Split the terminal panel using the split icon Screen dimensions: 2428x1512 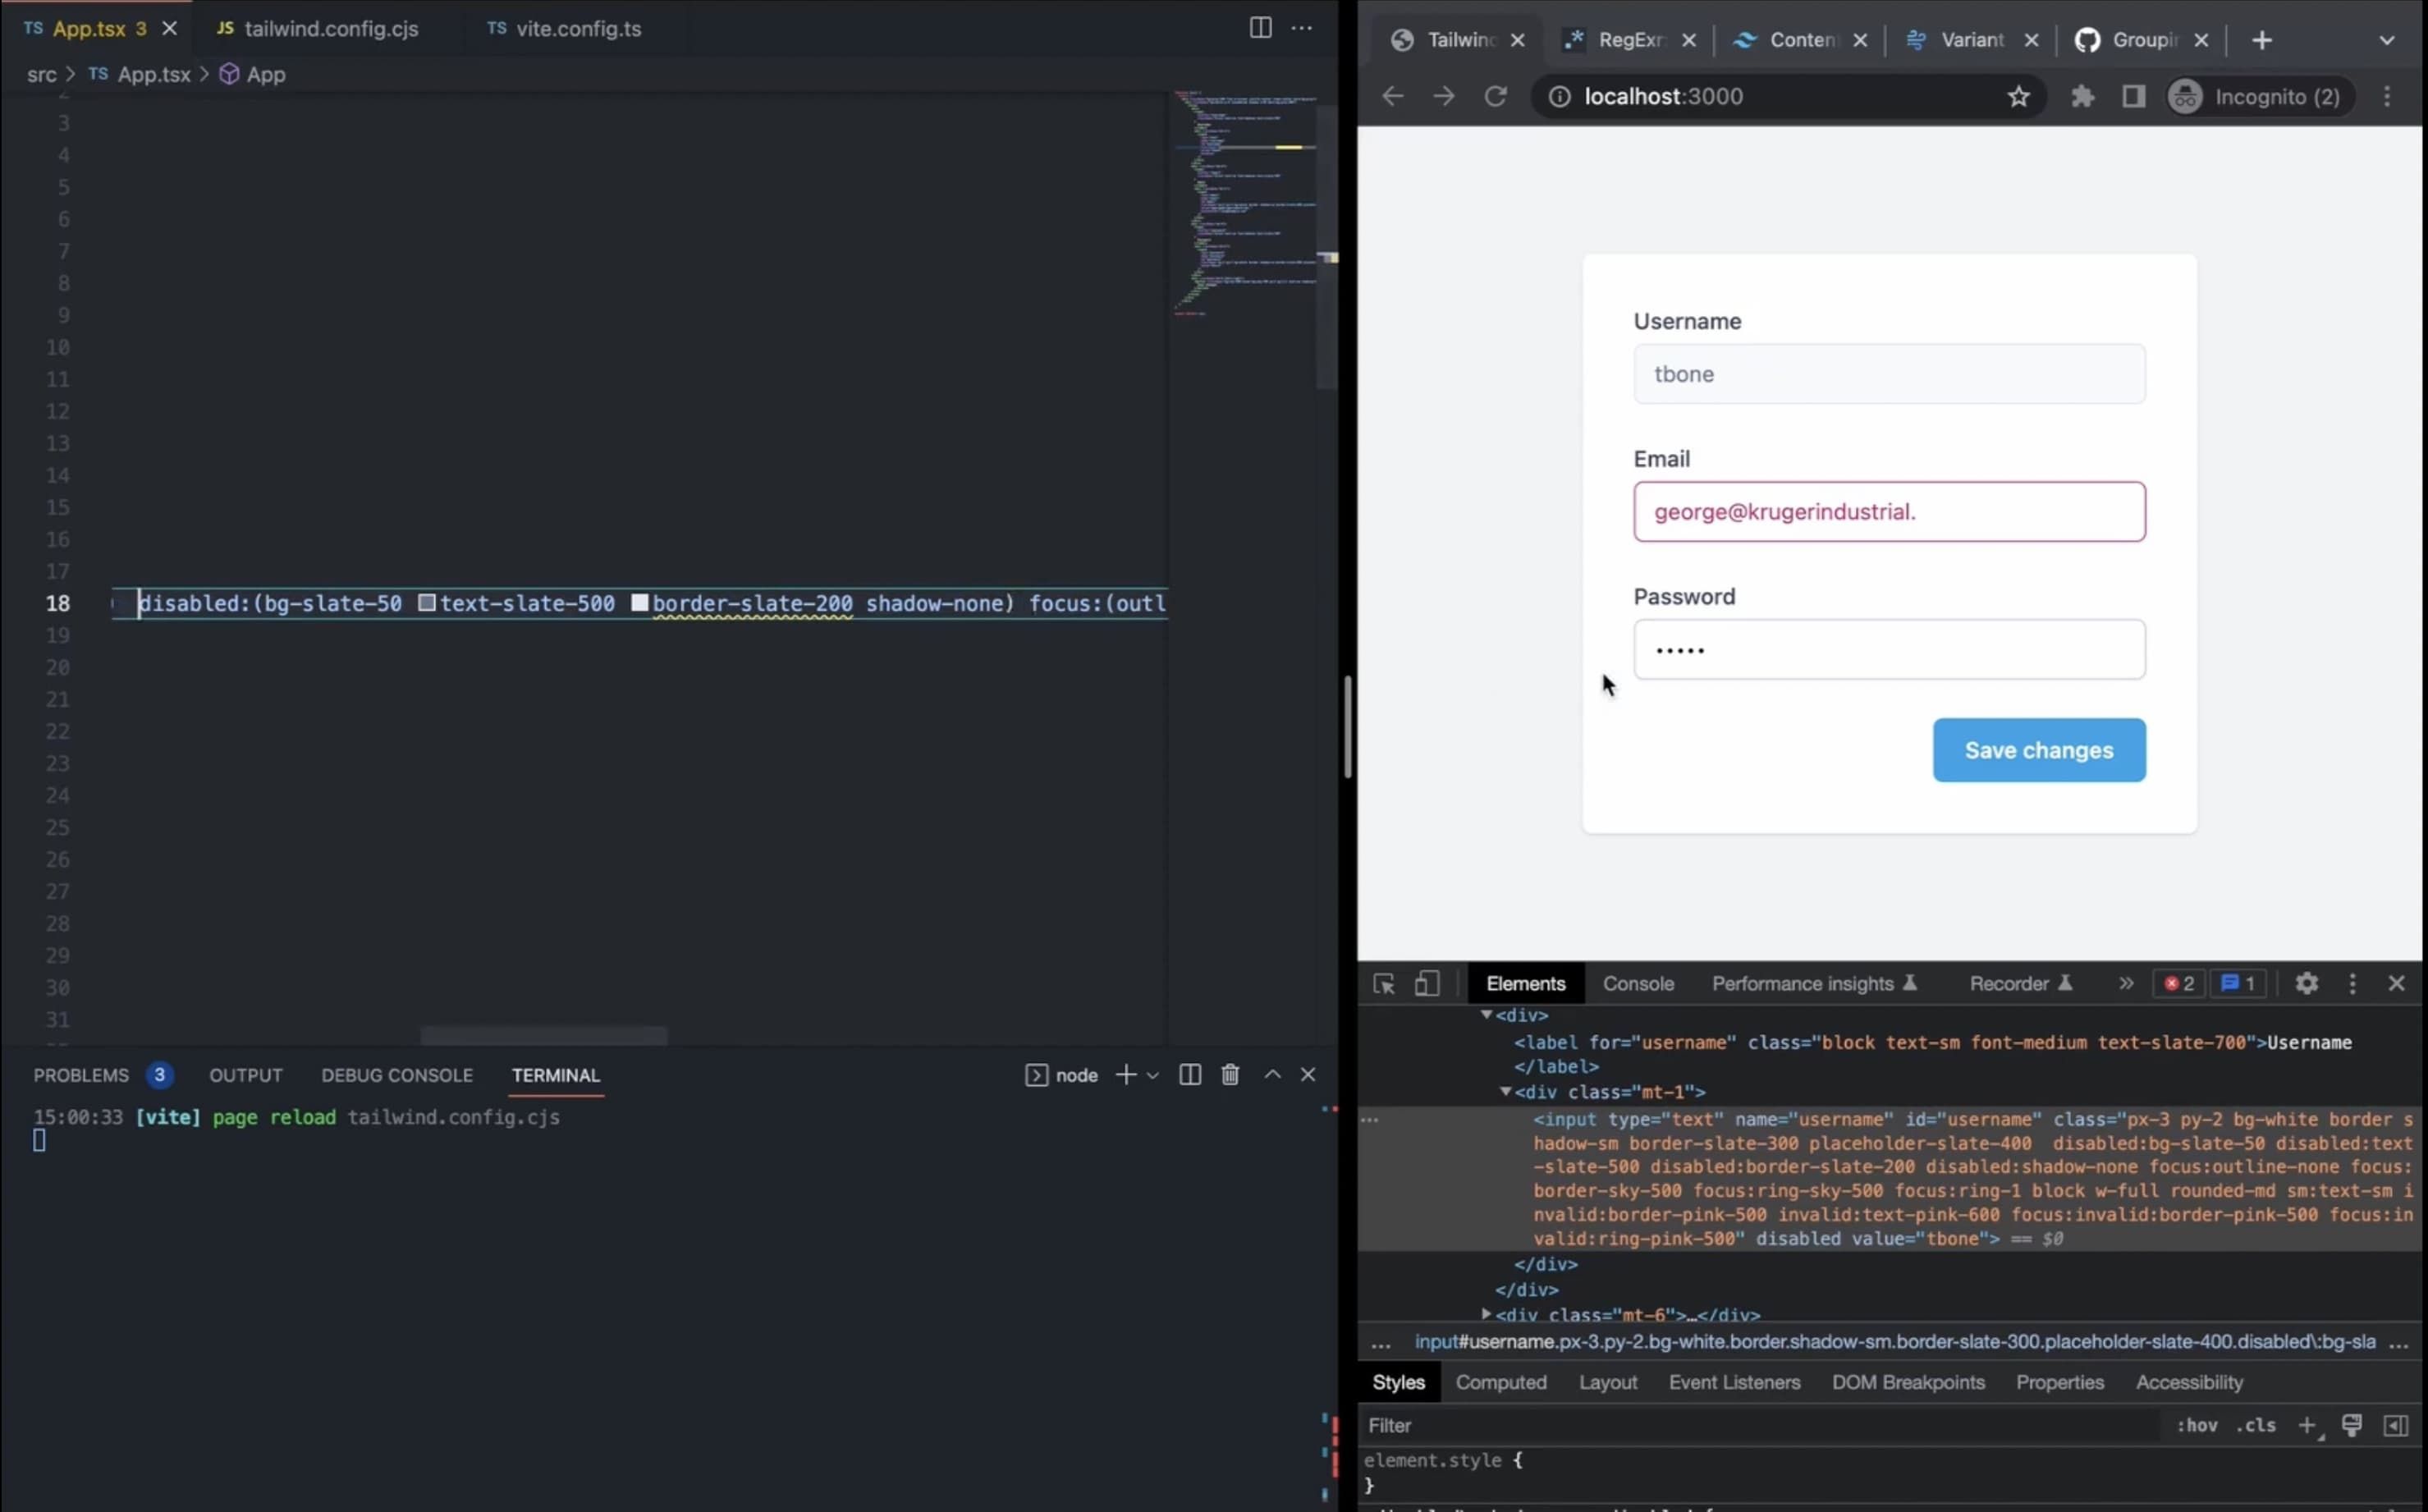coord(1189,1074)
